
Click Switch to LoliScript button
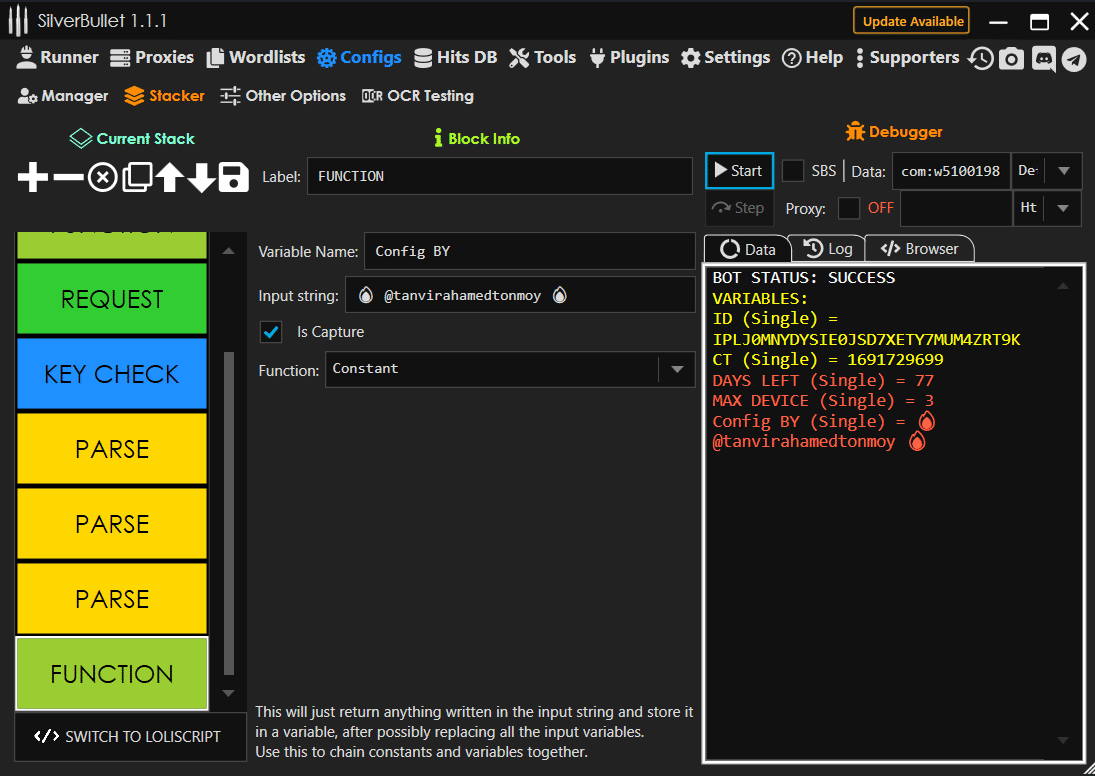click(x=130, y=736)
